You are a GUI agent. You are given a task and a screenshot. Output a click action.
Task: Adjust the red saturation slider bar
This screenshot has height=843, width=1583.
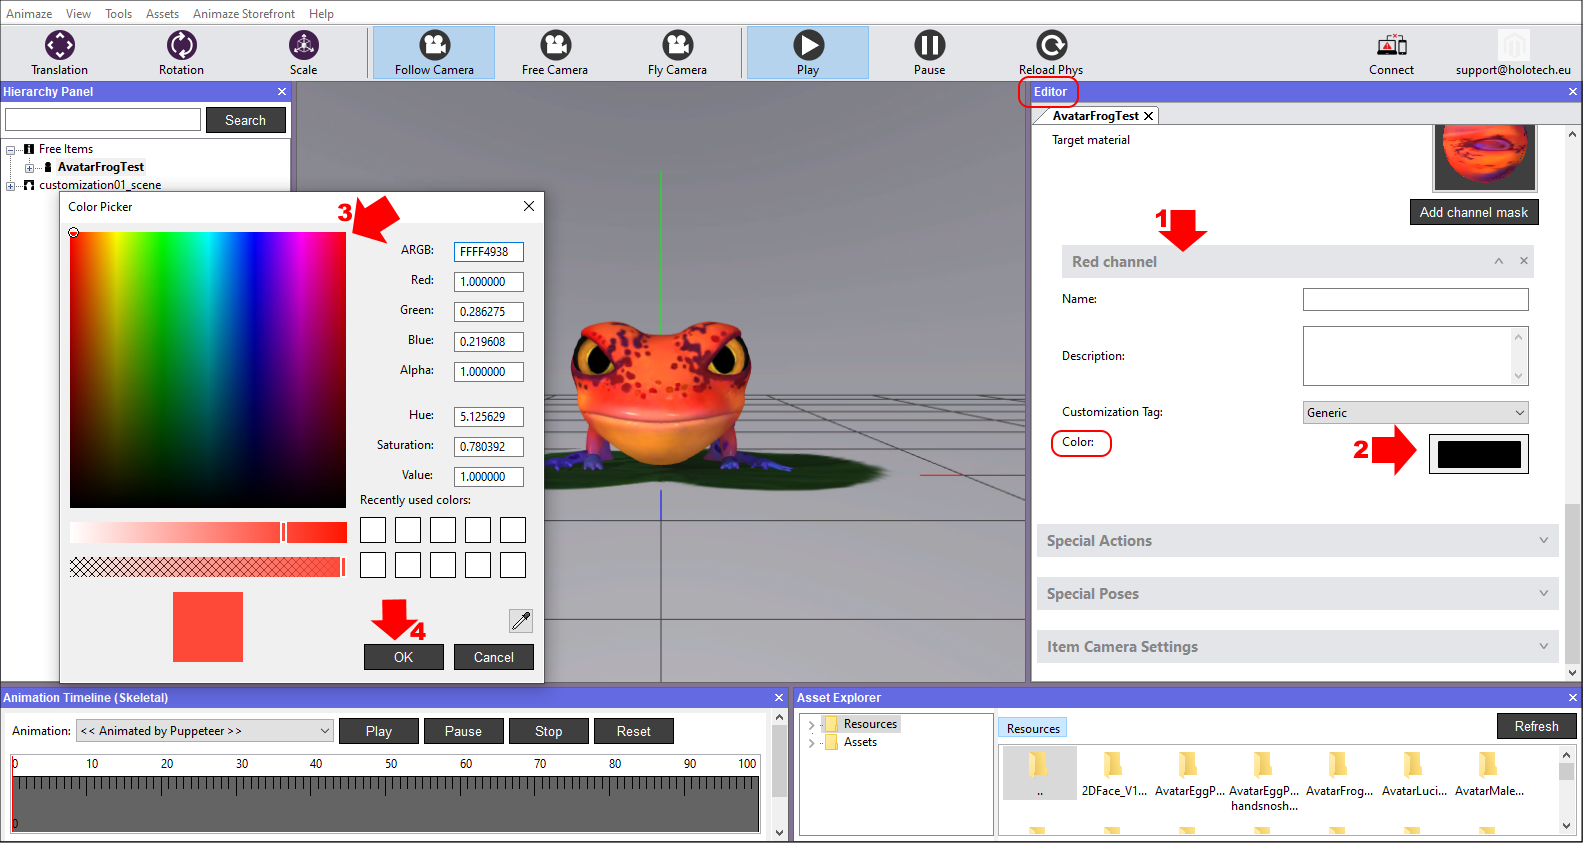[x=208, y=532]
